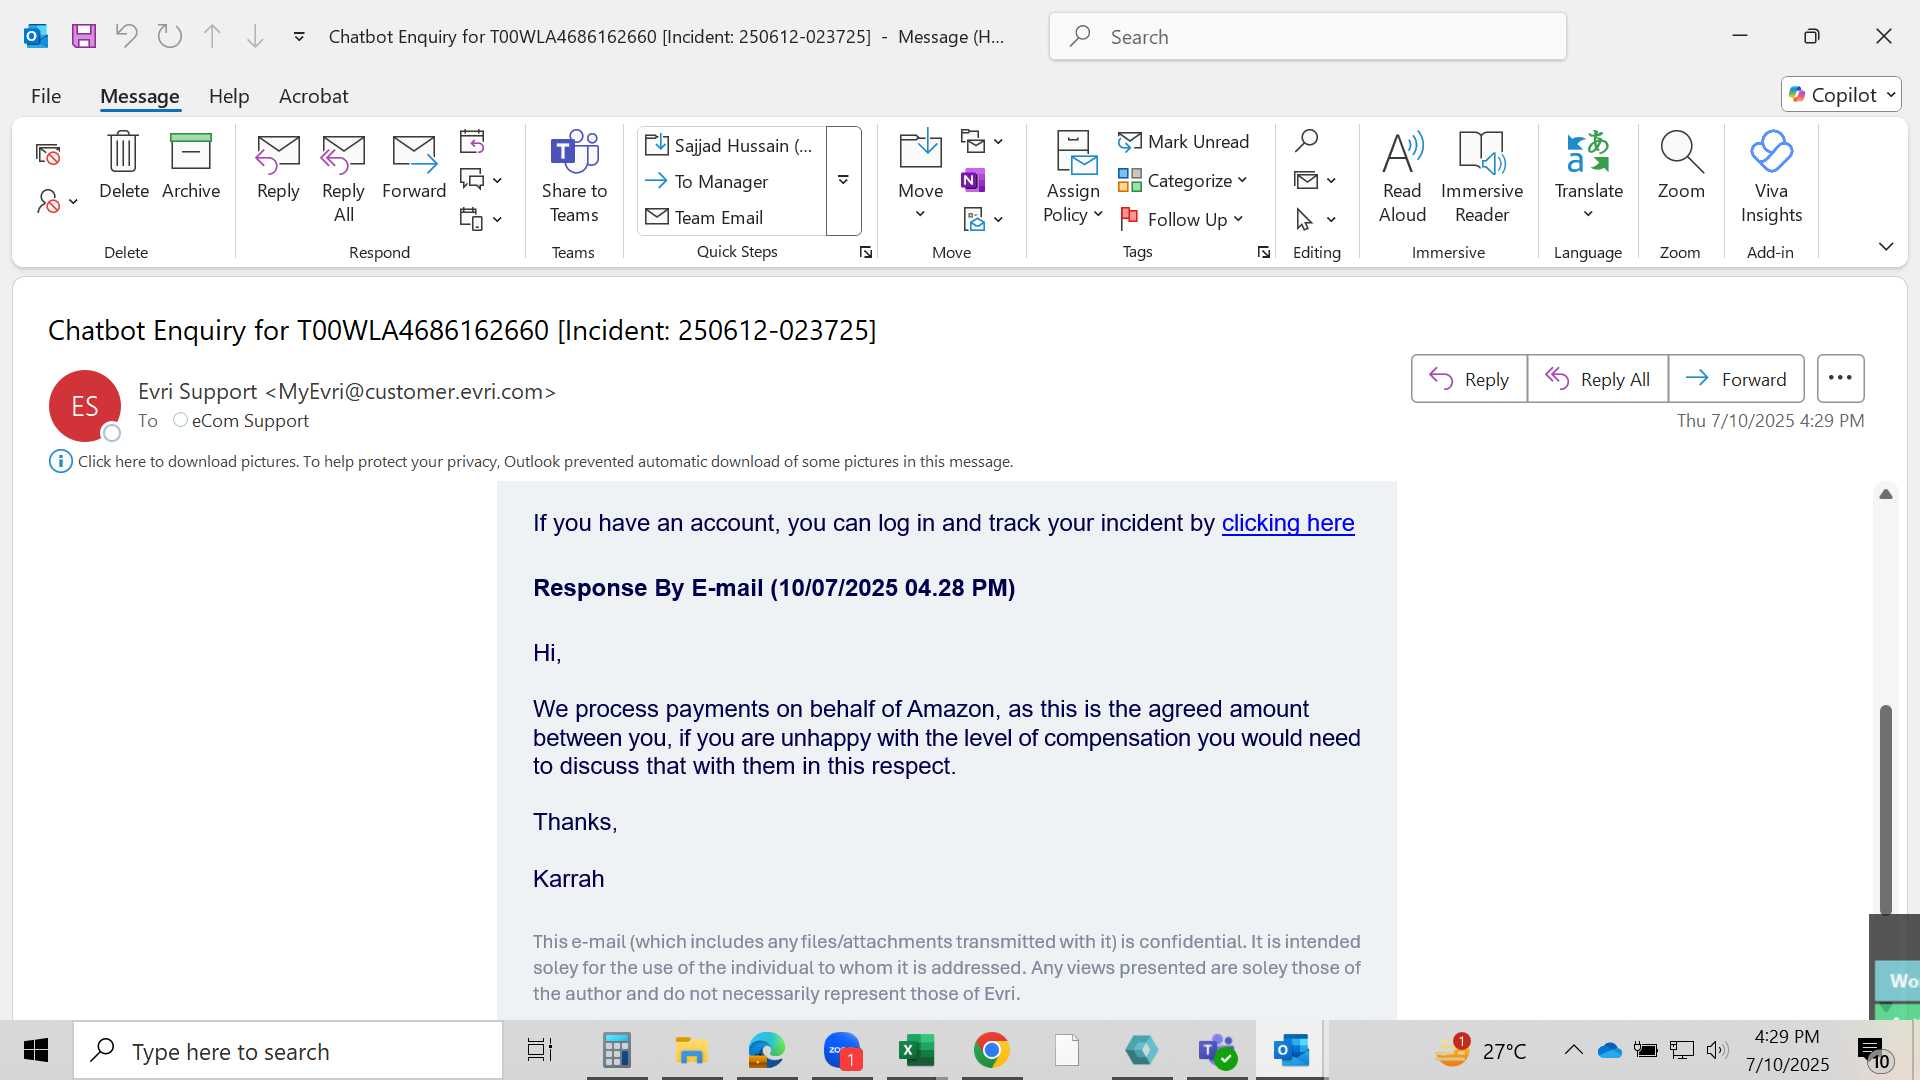Open Customize Quick Access Toolbar dropdown
Viewport: 1920px width, 1080px height.
(299, 37)
